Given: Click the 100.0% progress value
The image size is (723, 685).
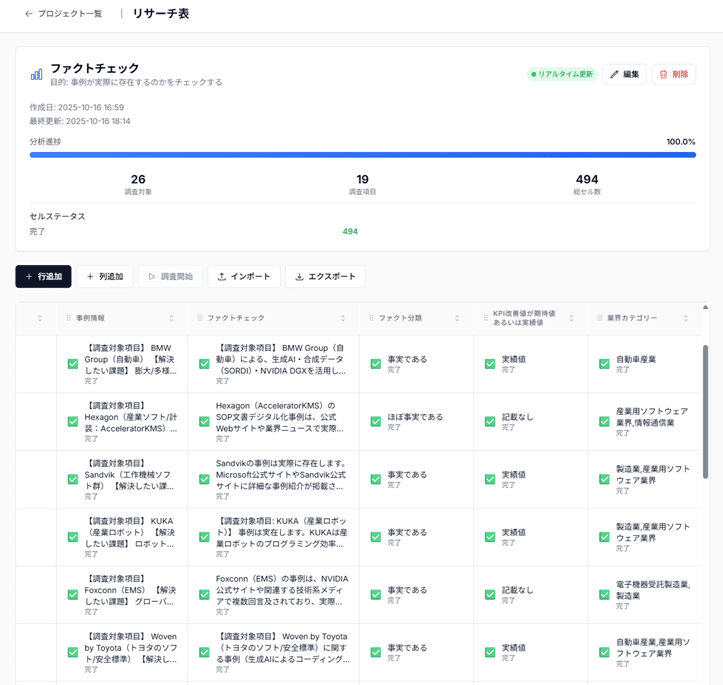Looking at the screenshot, I should [681, 142].
